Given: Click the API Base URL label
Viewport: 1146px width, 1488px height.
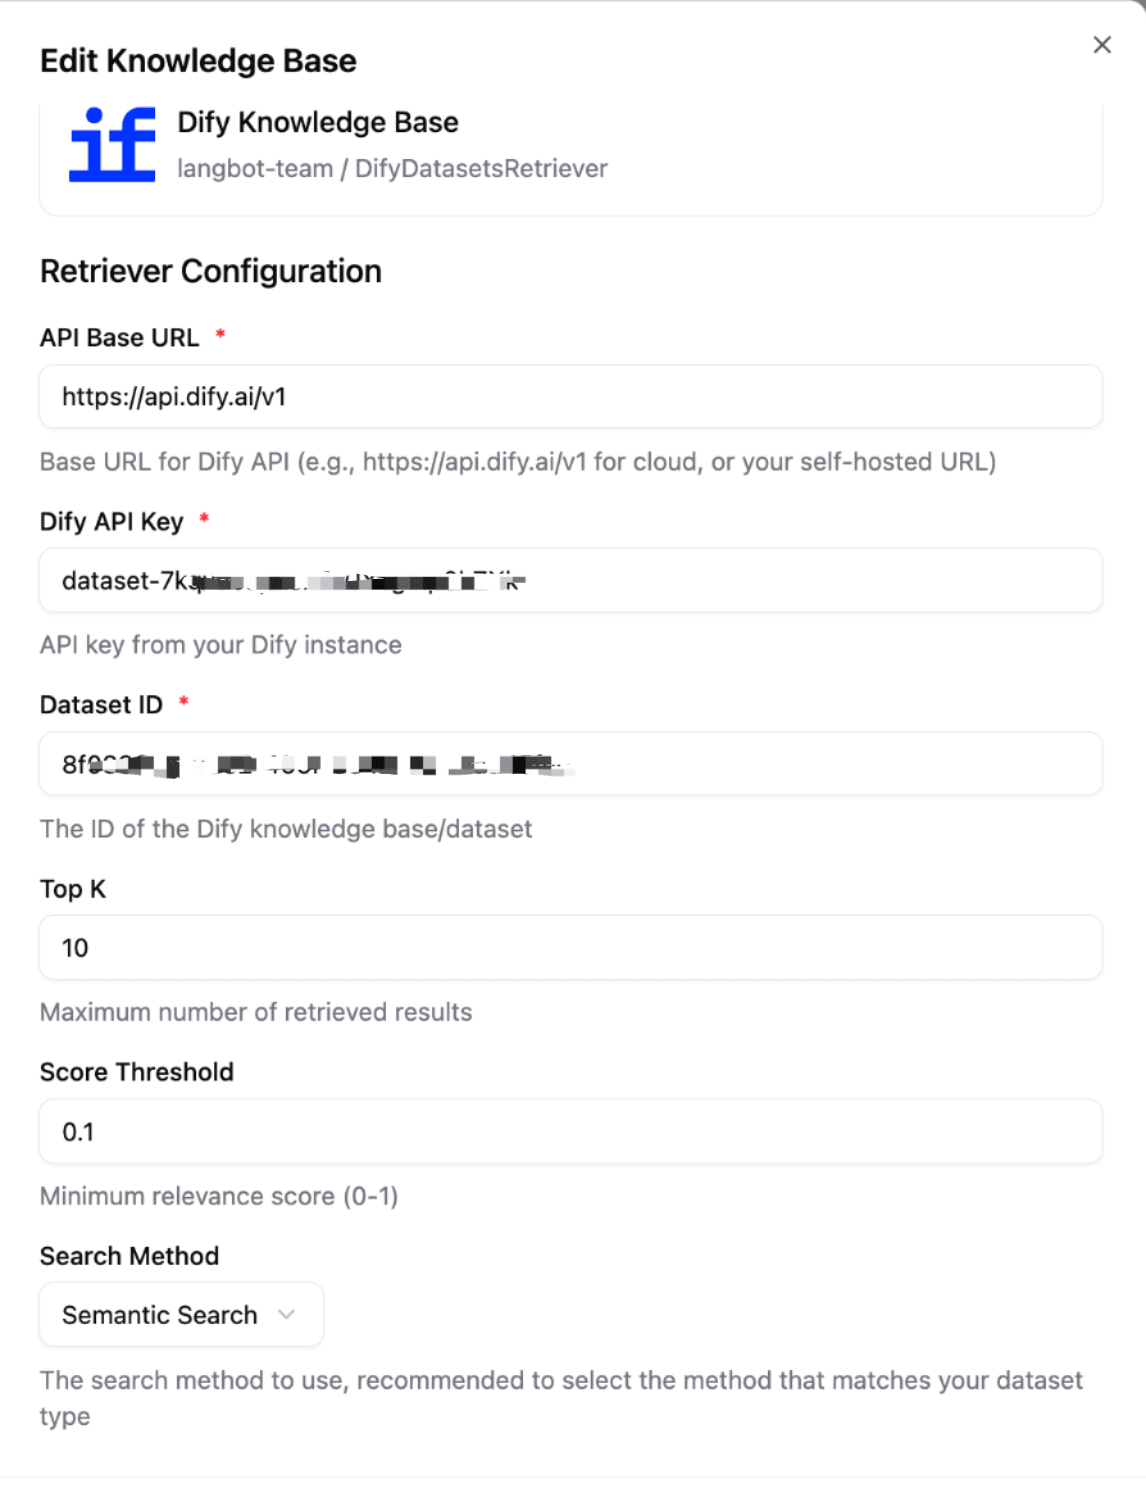Looking at the screenshot, I should pyautogui.click(x=119, y=338).
